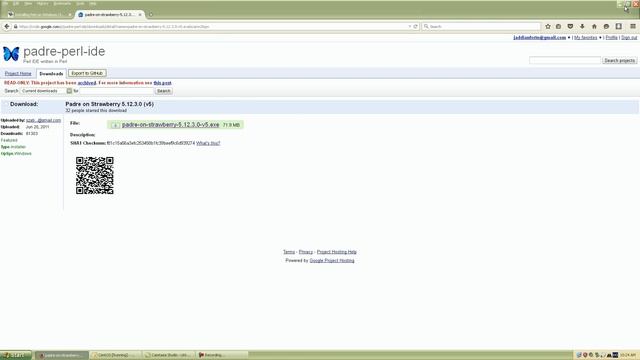
Task: Click the padlock icon in address bar
Action: 16,27
